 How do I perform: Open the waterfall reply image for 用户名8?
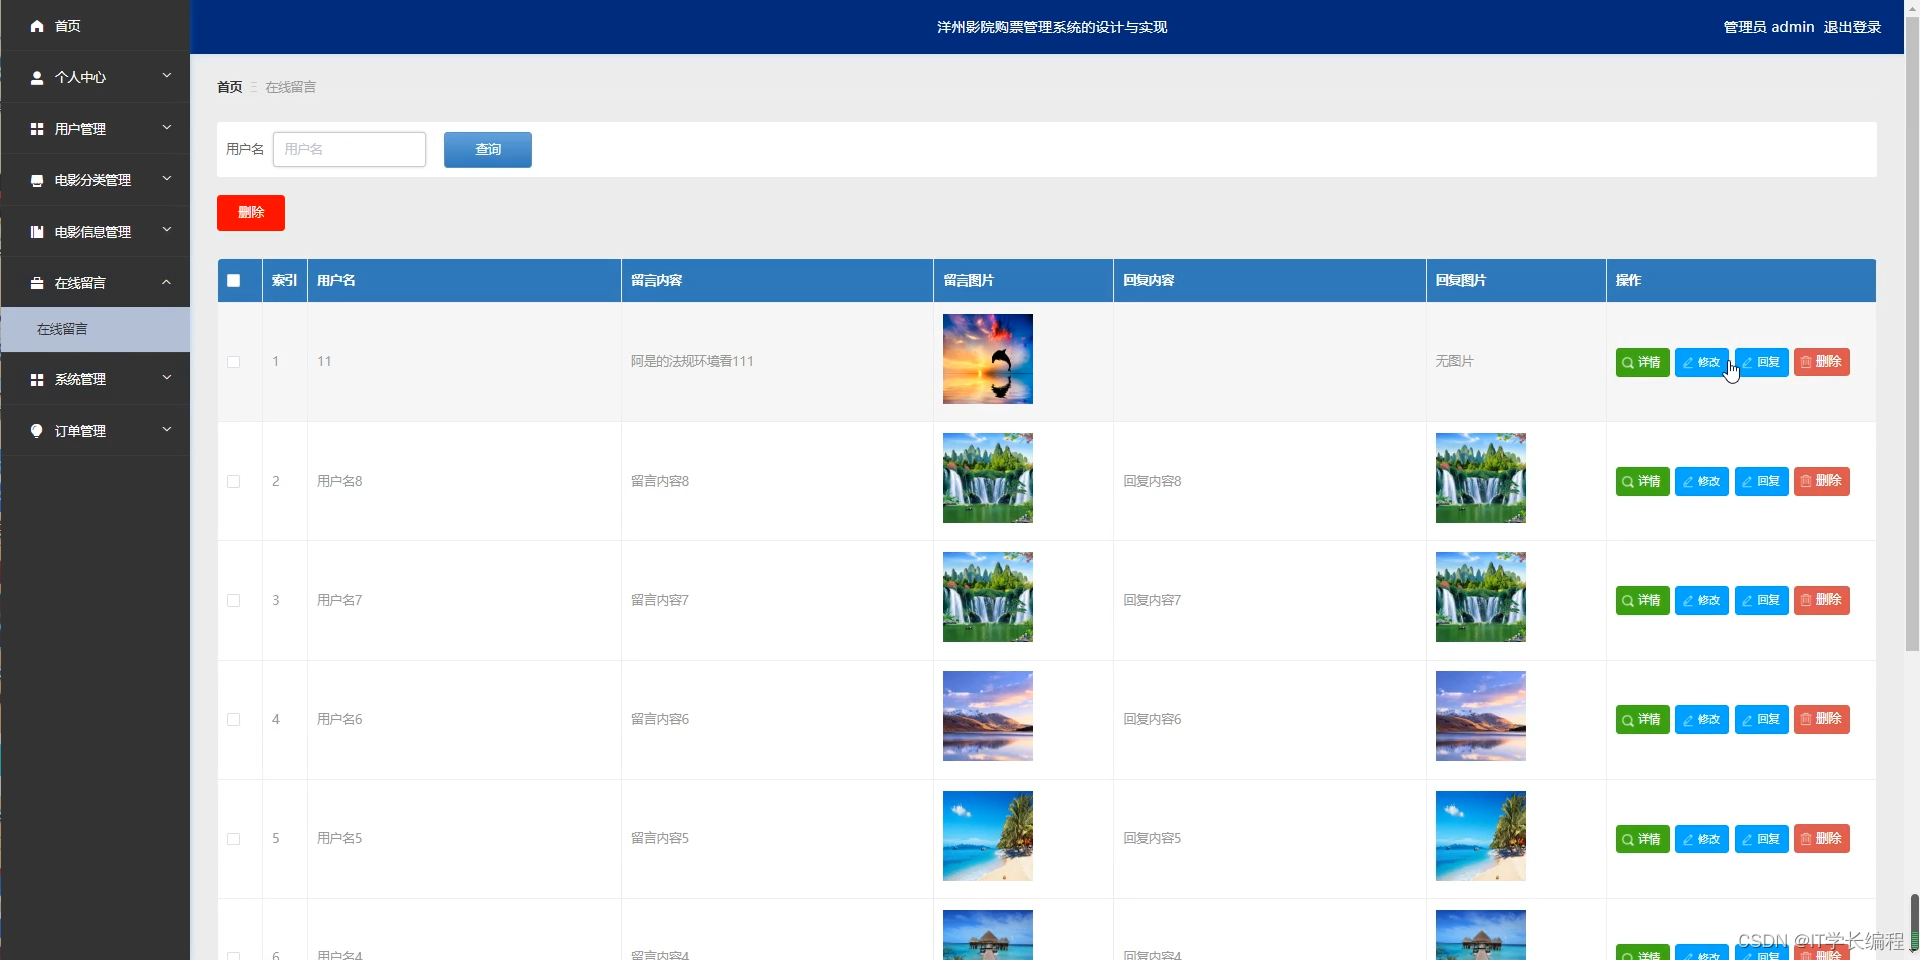pyautogui.click(x=1481, y=478)
